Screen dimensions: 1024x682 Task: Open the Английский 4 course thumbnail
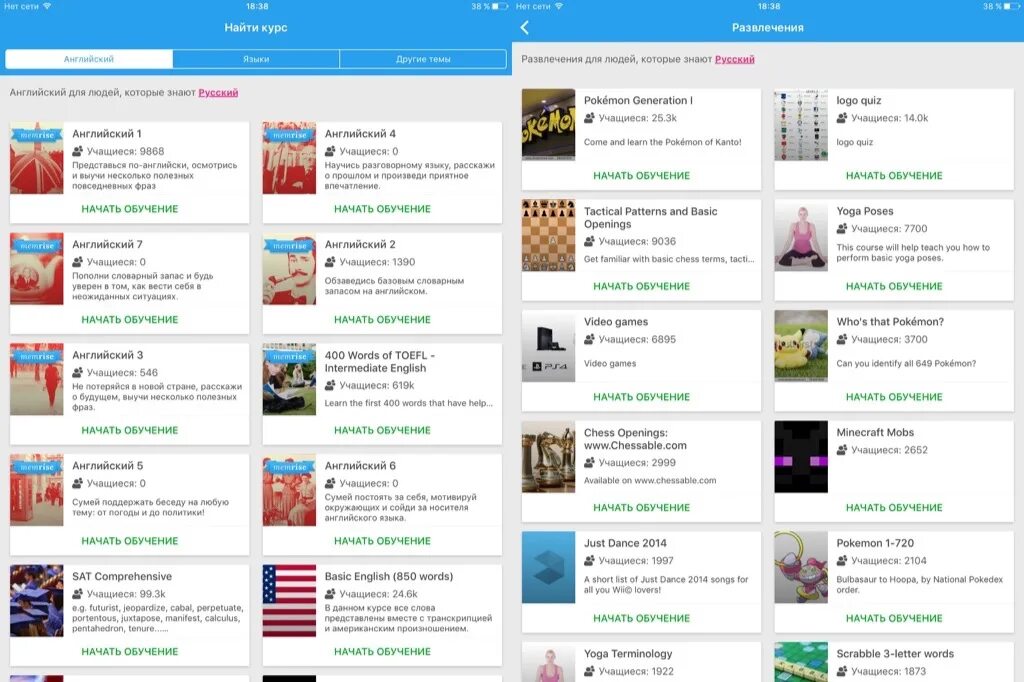tap(289, 158)
